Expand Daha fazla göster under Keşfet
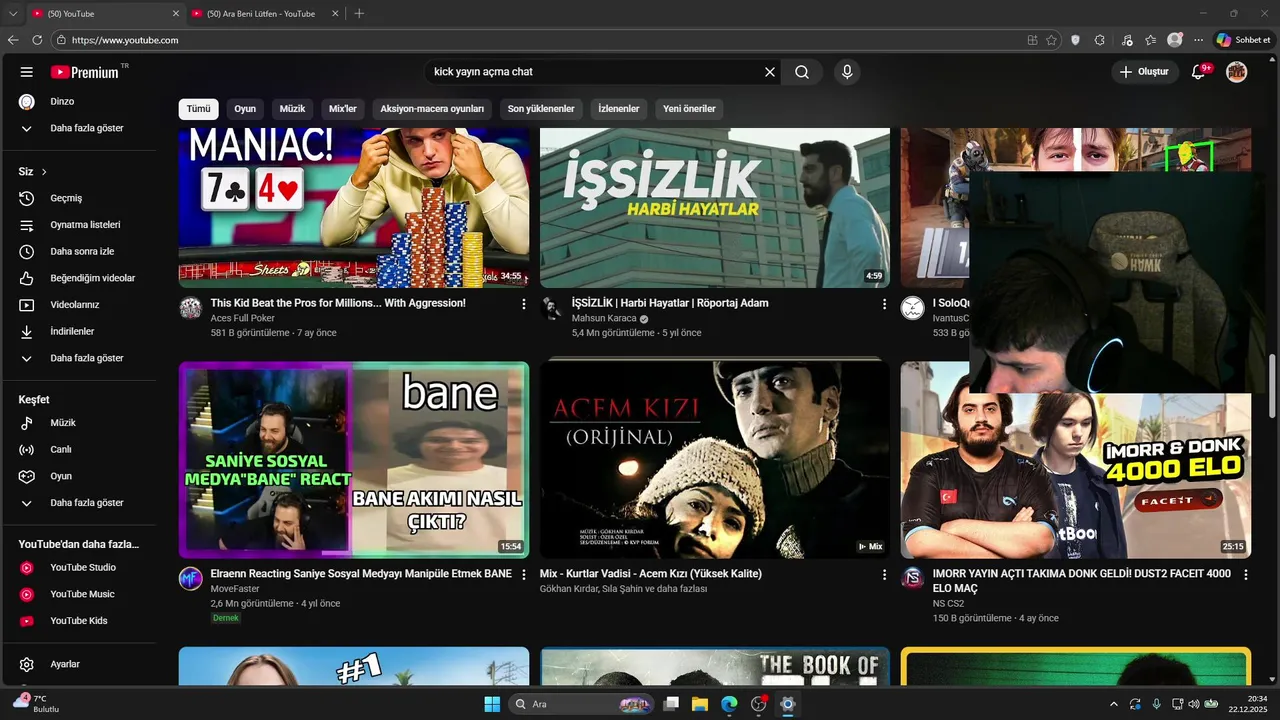Screen dimensions: 1280x720 (85, 503)
